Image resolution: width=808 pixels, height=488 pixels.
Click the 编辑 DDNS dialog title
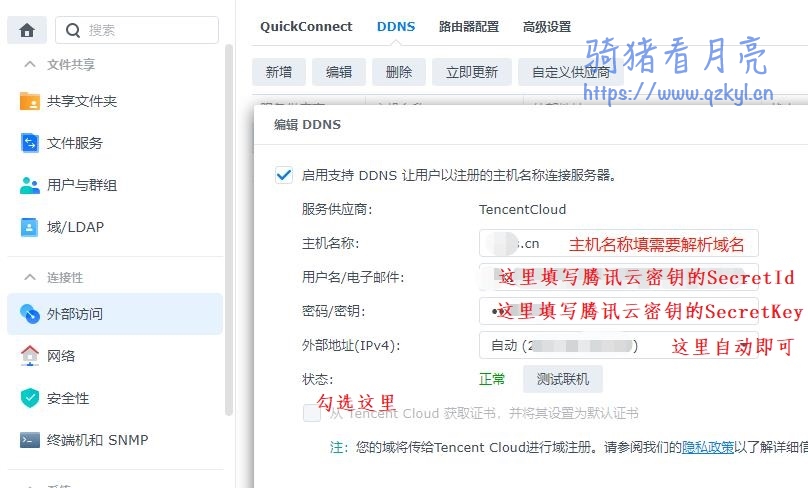(307, 124)
